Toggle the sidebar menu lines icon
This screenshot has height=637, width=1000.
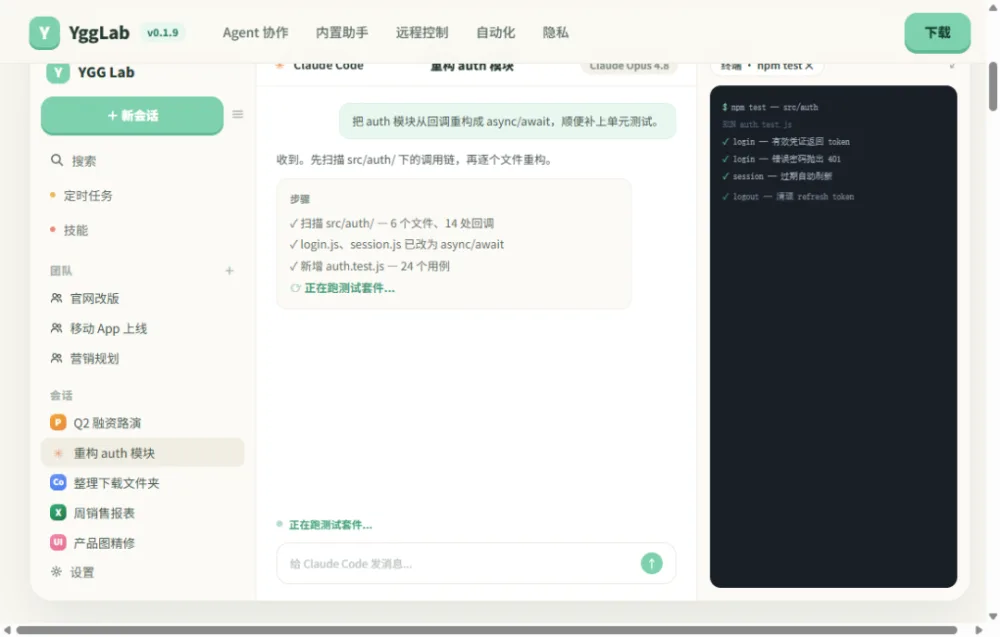click(x=237, y=114)
